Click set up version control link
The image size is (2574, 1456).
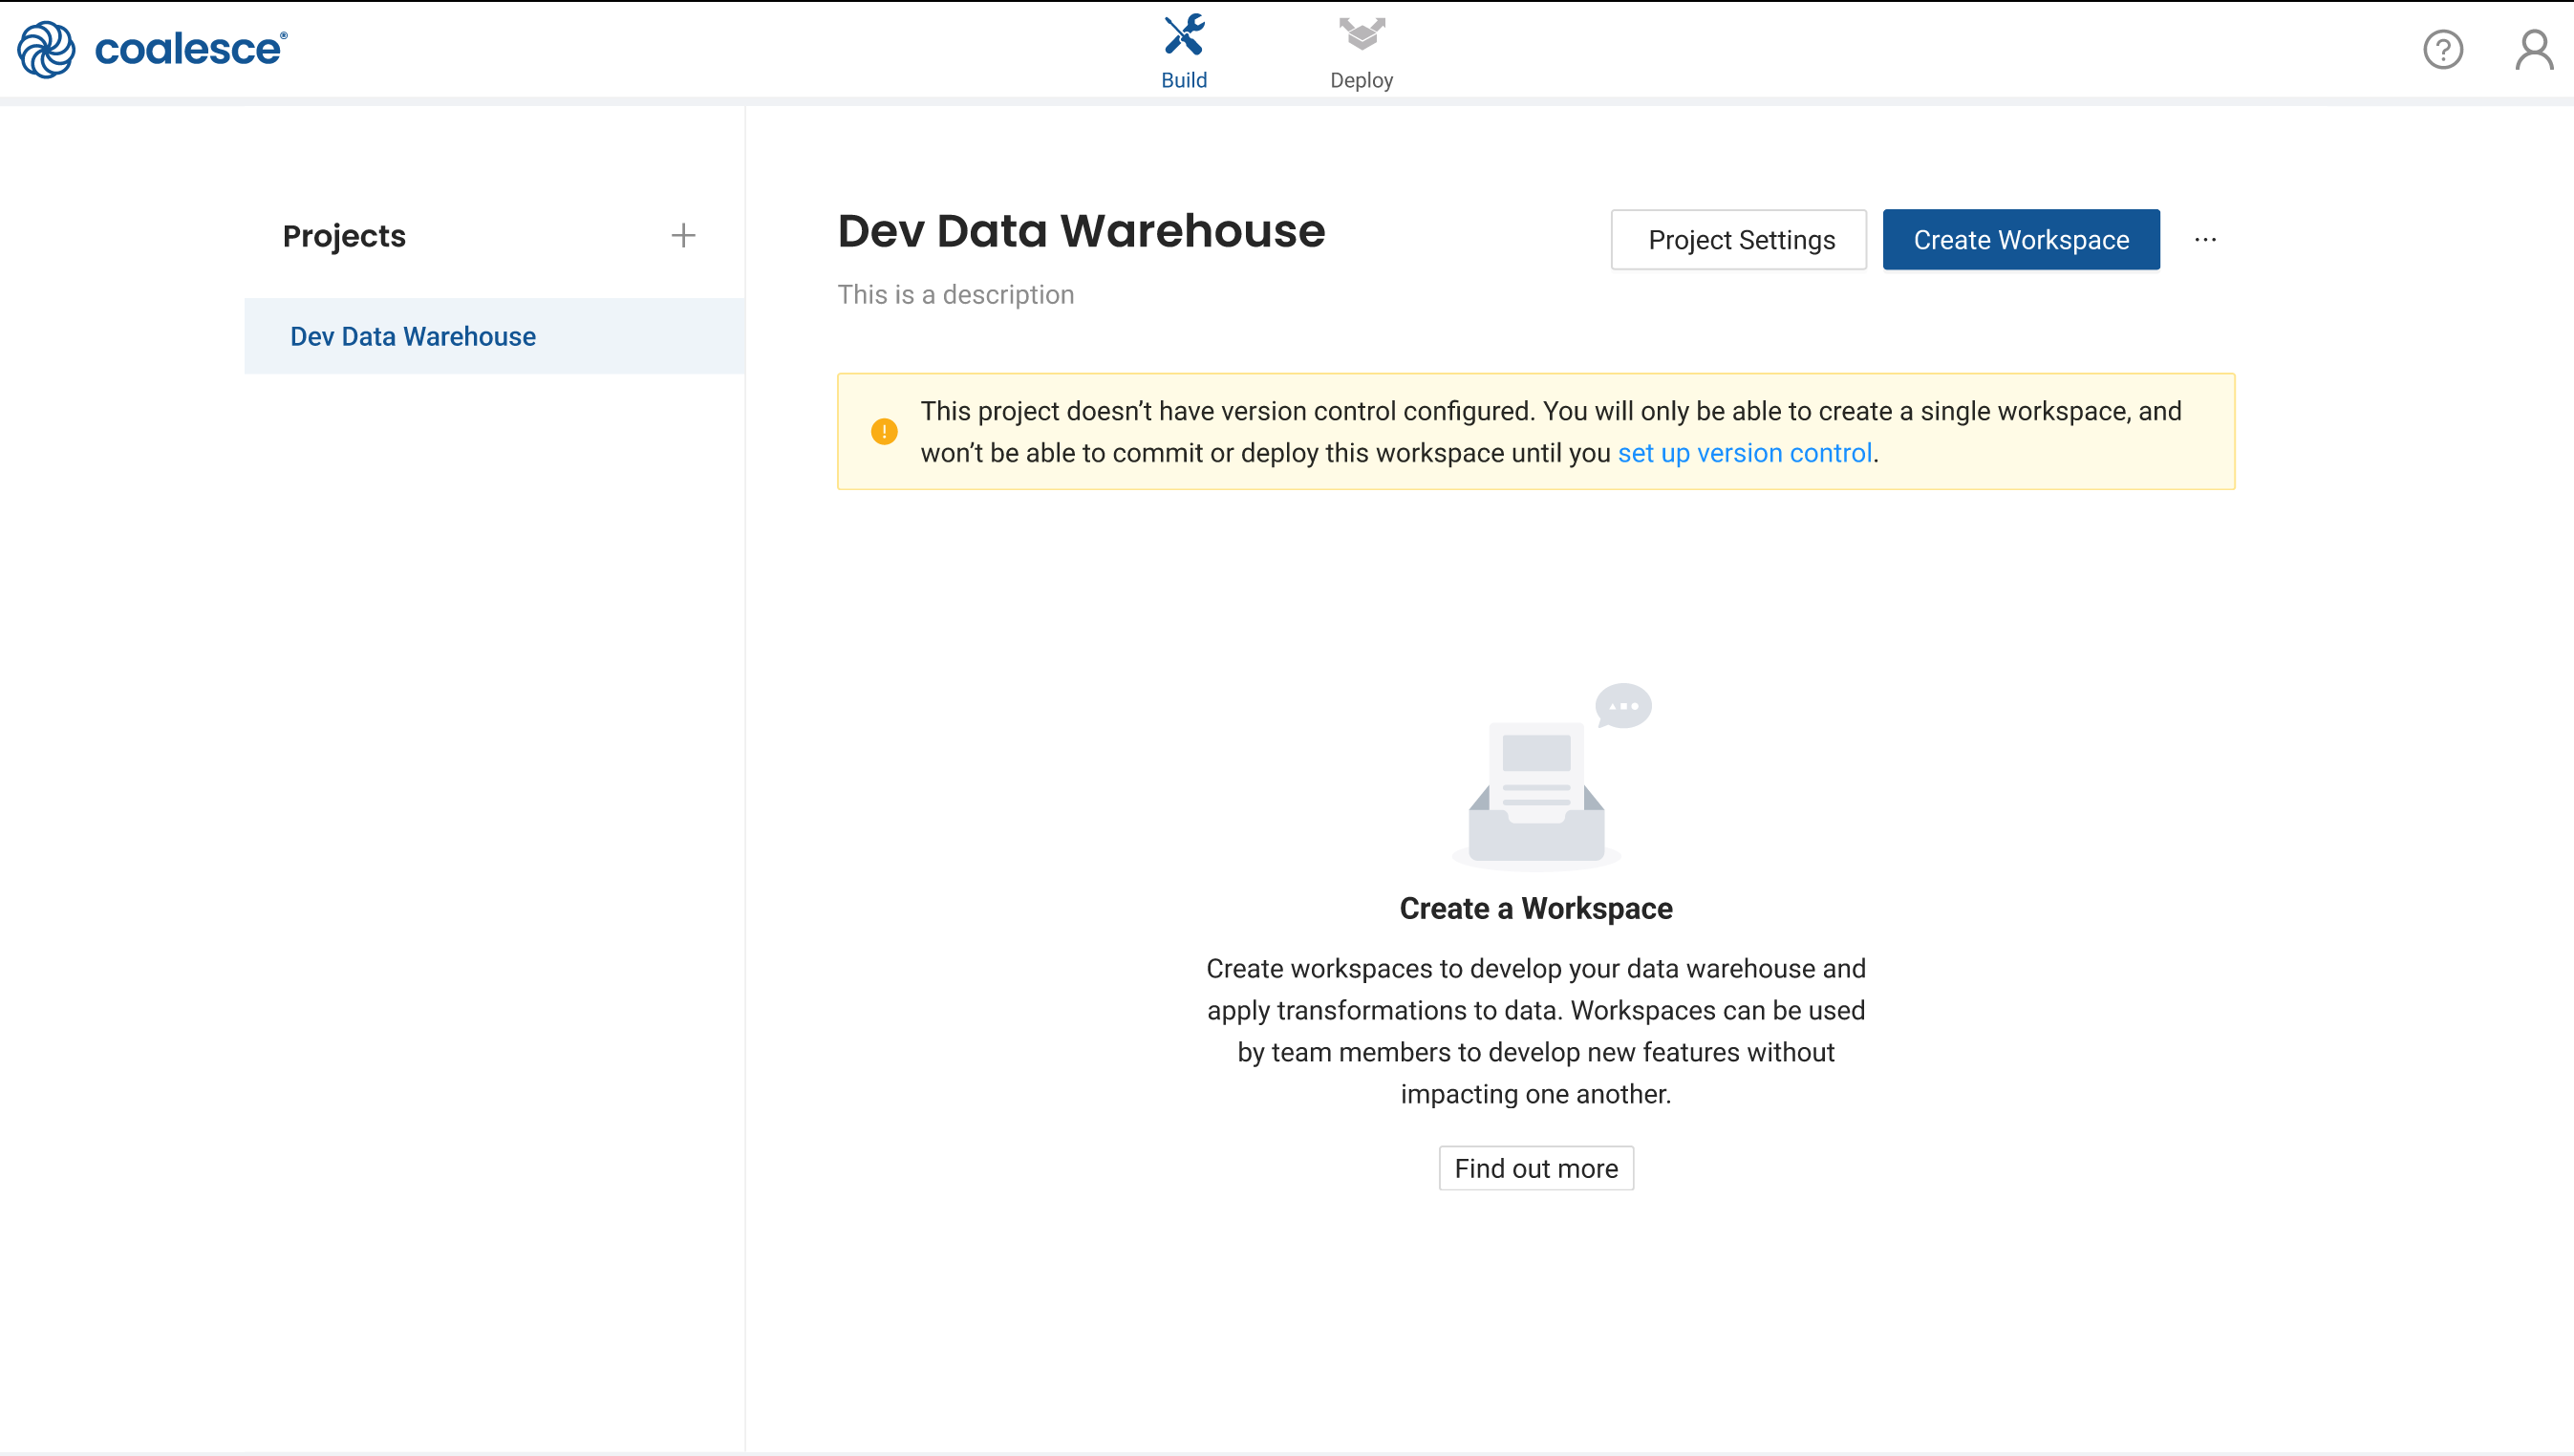1745,452
